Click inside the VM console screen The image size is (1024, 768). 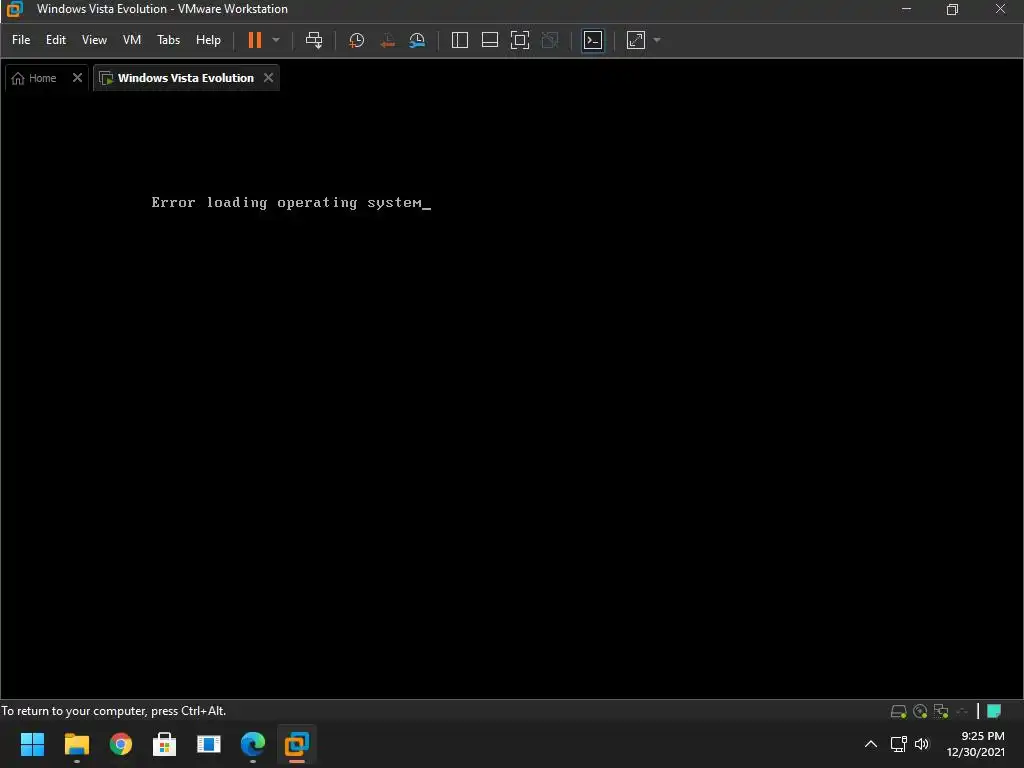512,395
